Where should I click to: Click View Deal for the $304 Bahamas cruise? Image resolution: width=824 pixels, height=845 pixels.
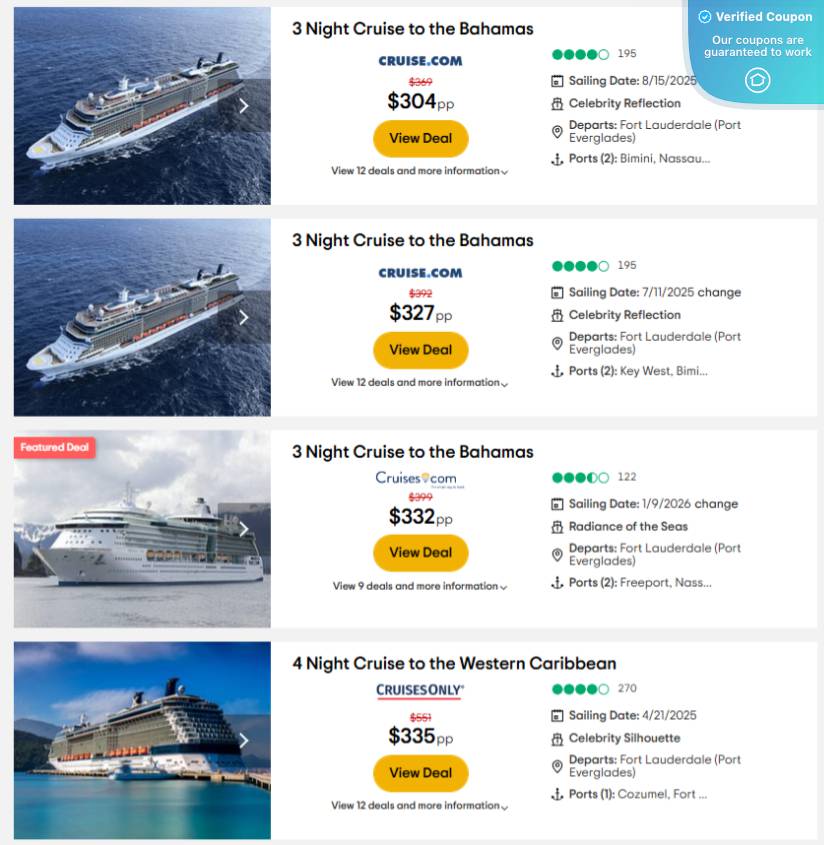(420, 138)
